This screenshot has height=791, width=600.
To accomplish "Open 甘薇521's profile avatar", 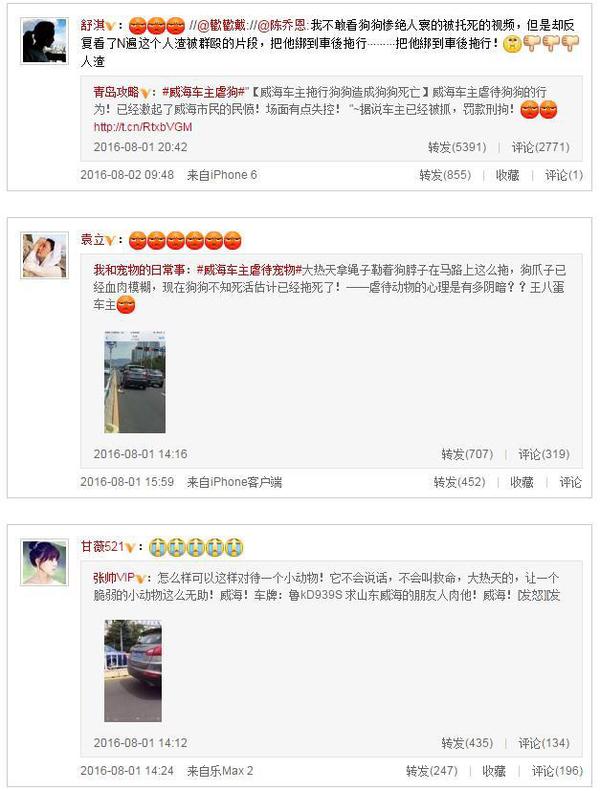I will [x=44, y=562].
